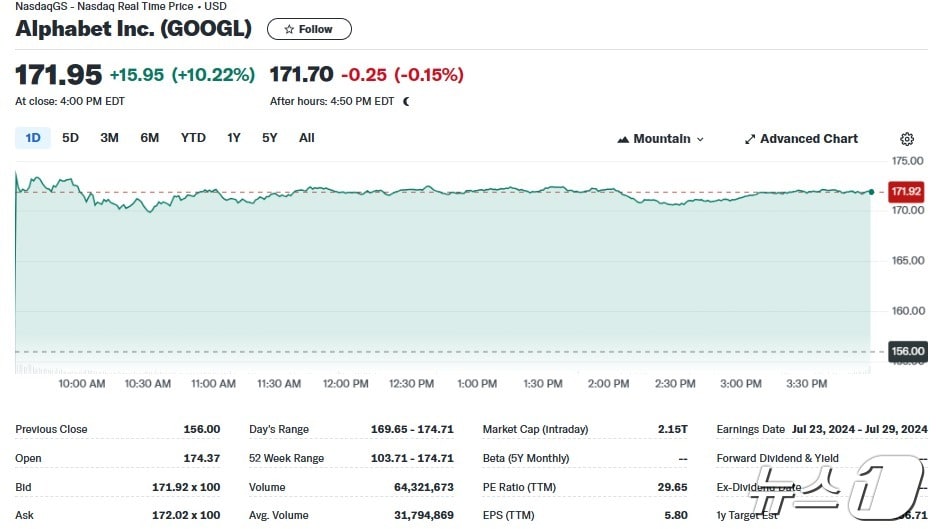Click the 156.00 previous close marker
The image size is (936, 529).
click(906, 351)
